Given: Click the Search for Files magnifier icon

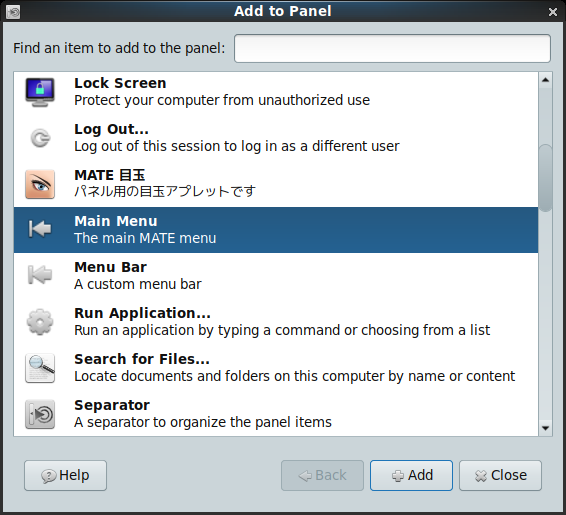Looking at the screenshot, I should click(x=40, y=368).
